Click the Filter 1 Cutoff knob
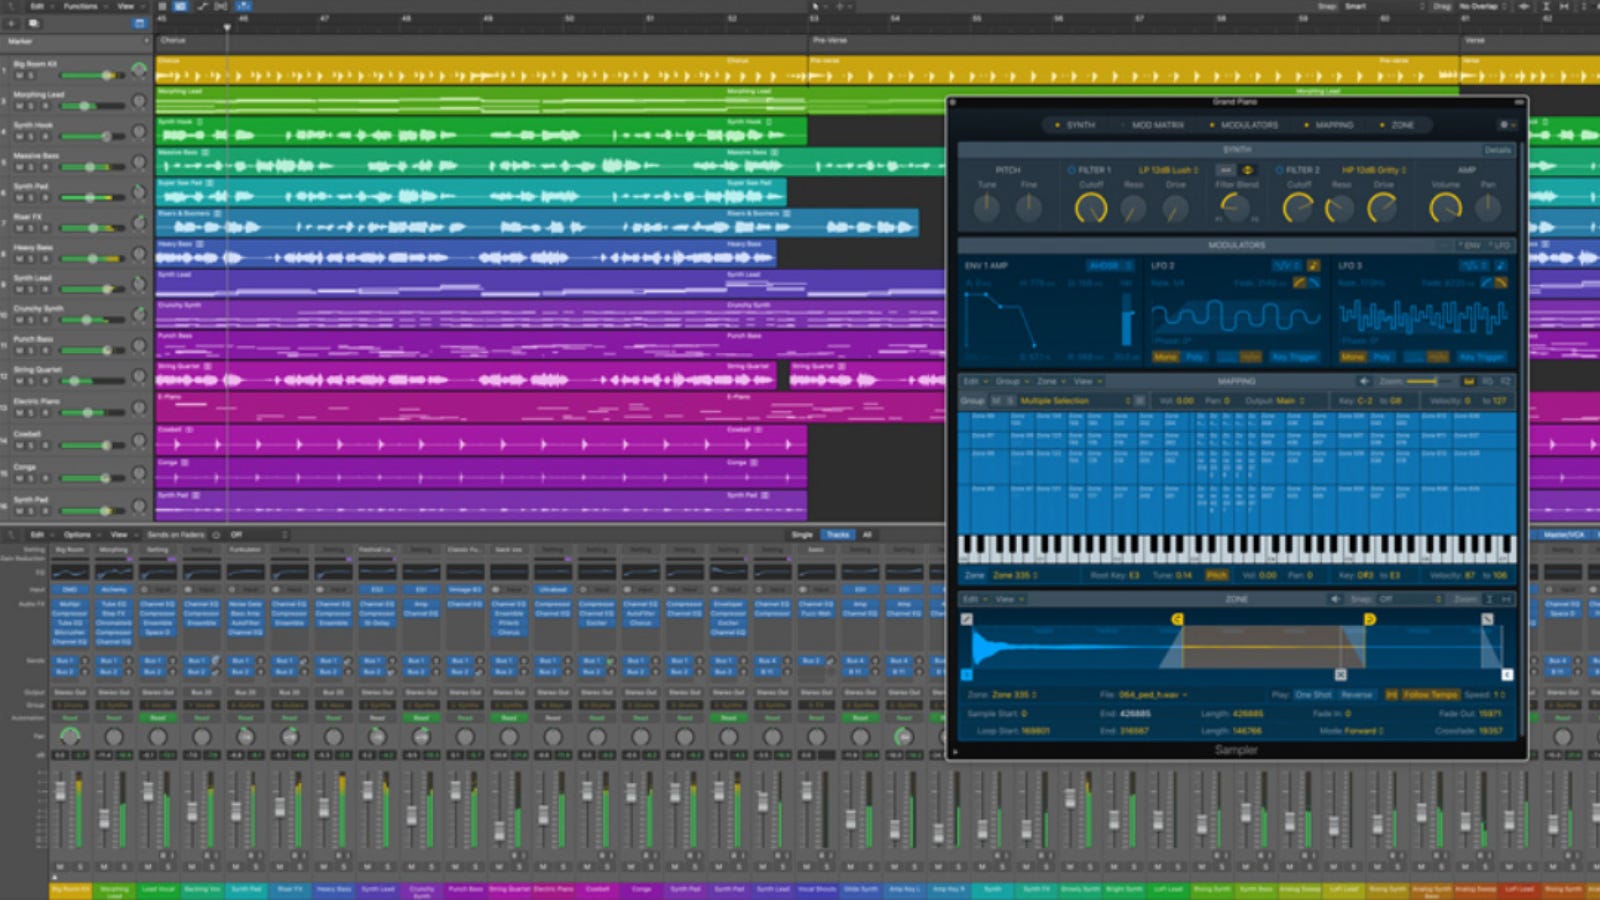Viewport: 1600px width, 900px height. 1091,207
